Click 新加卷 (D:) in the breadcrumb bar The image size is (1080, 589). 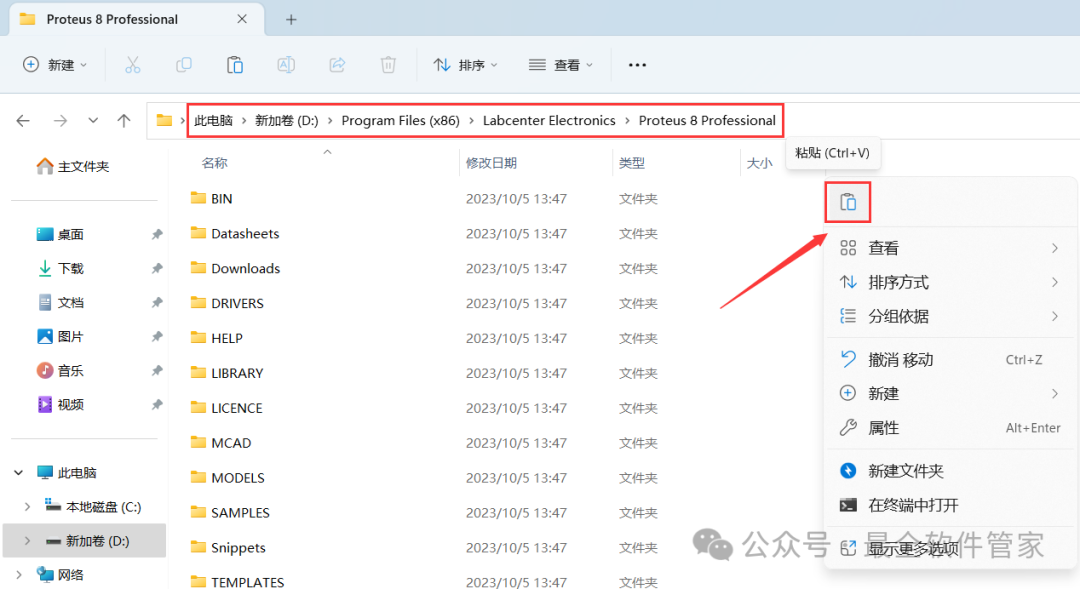283,120
